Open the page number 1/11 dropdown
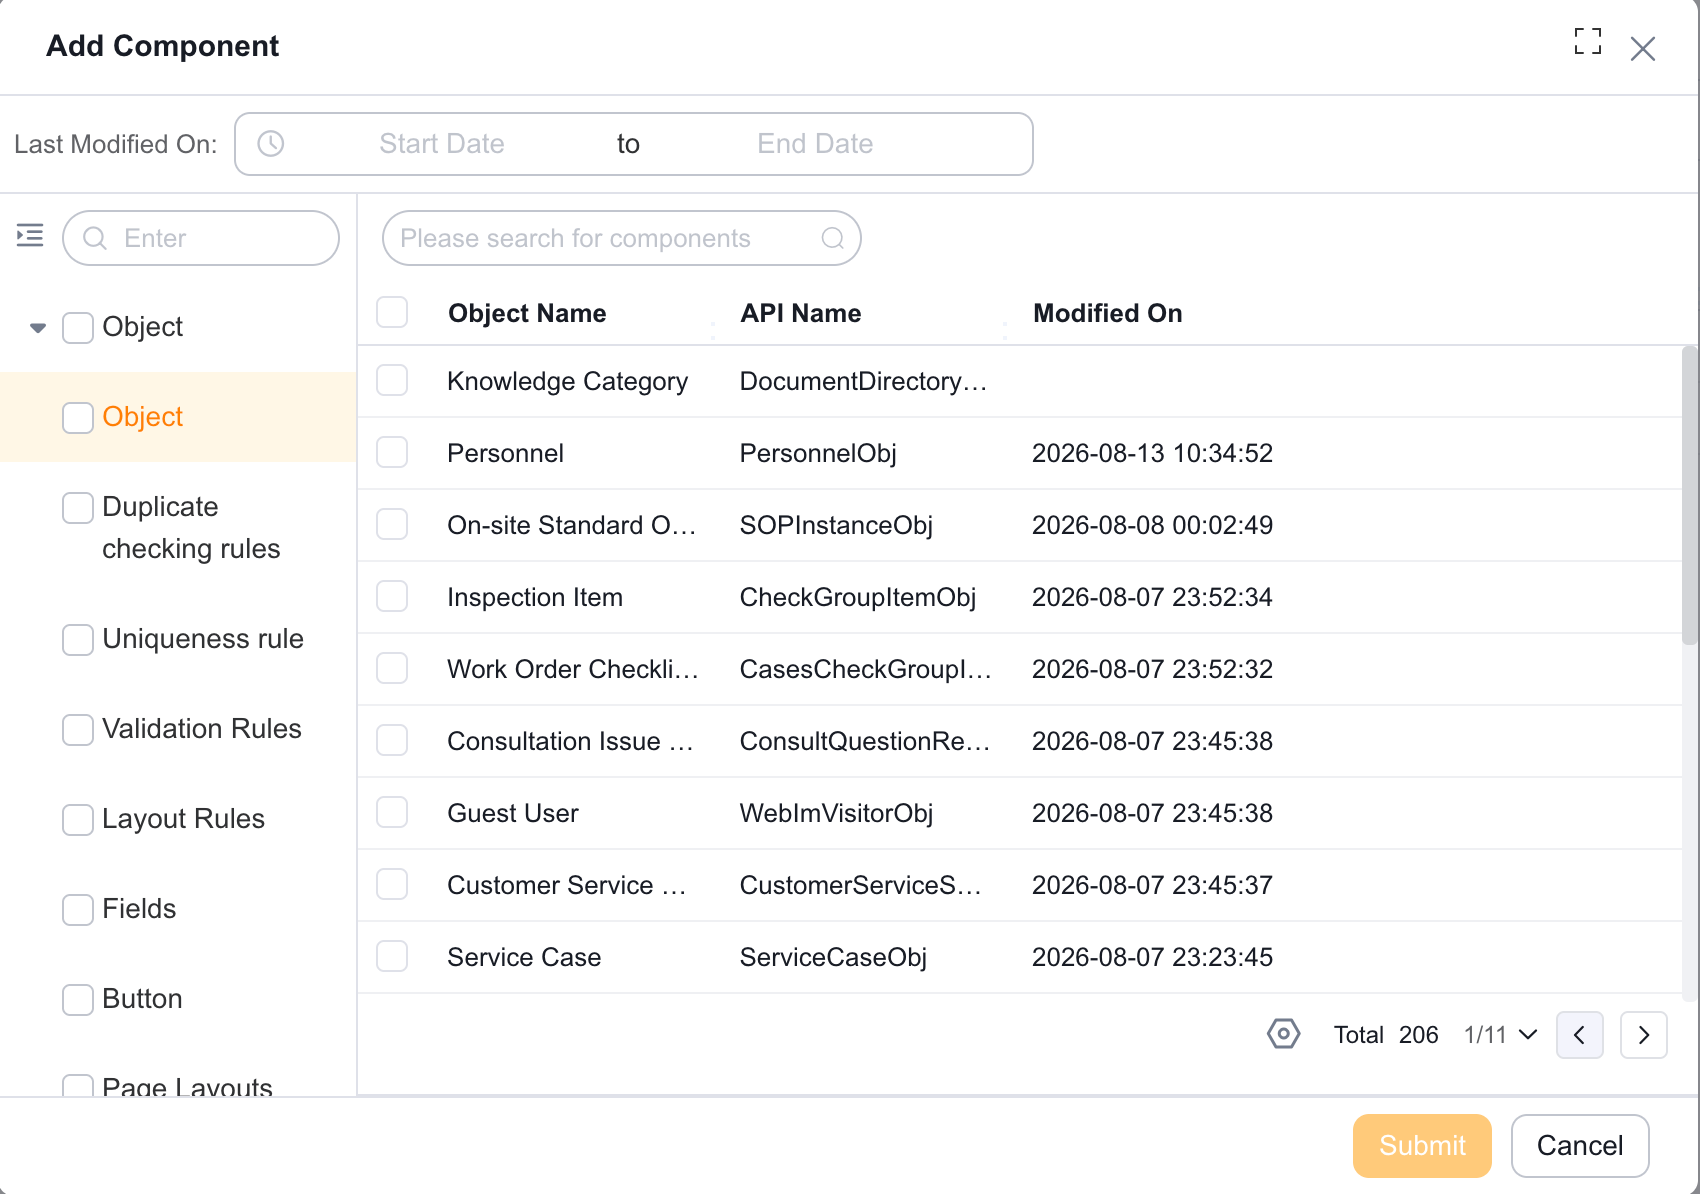 [x=1500, y=1035]
